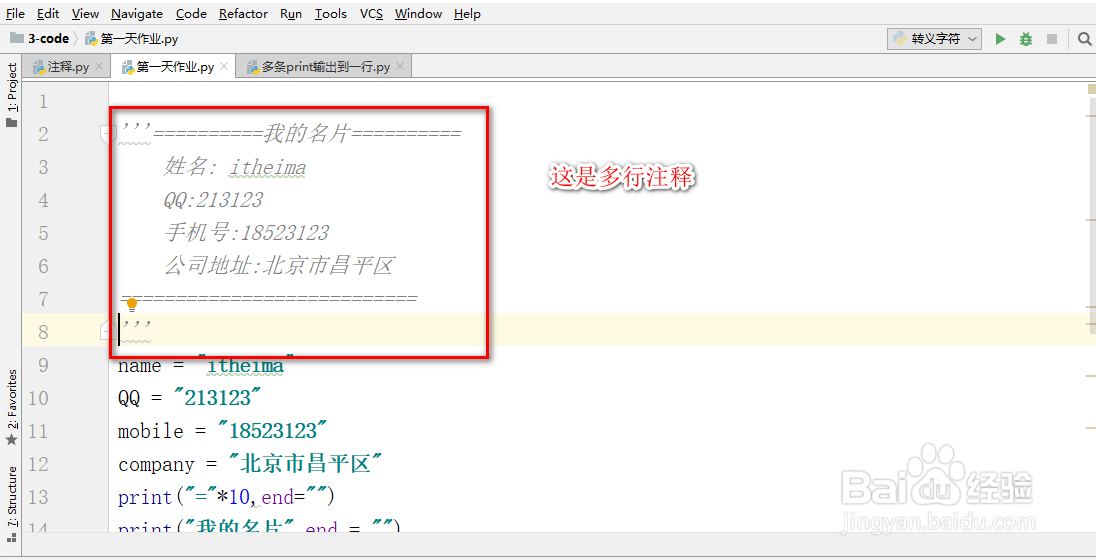Image resolution: width=1096 pixels, height=560 pixels.
Task: Click line number 5 in the gutter
Action: click(43, 233)
